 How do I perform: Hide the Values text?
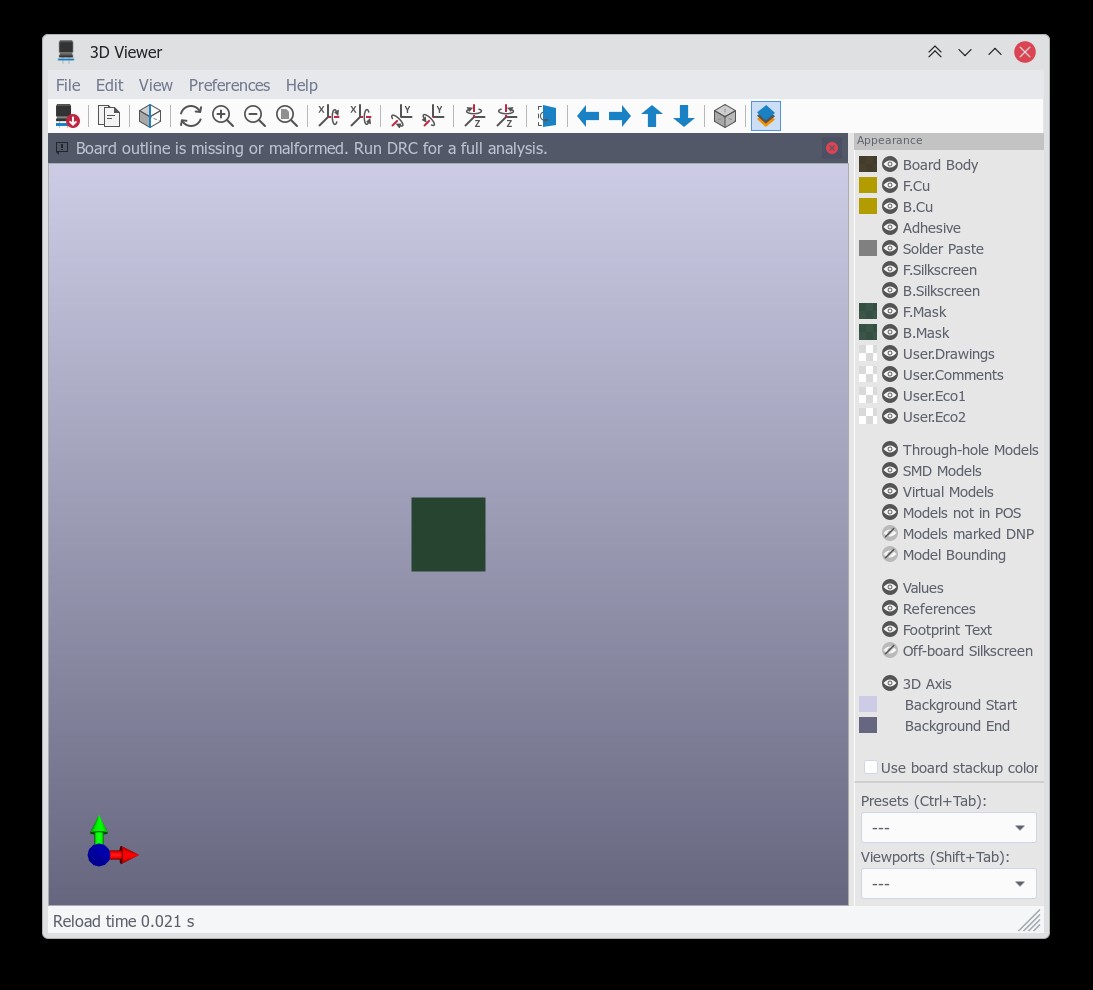(889, 587)
